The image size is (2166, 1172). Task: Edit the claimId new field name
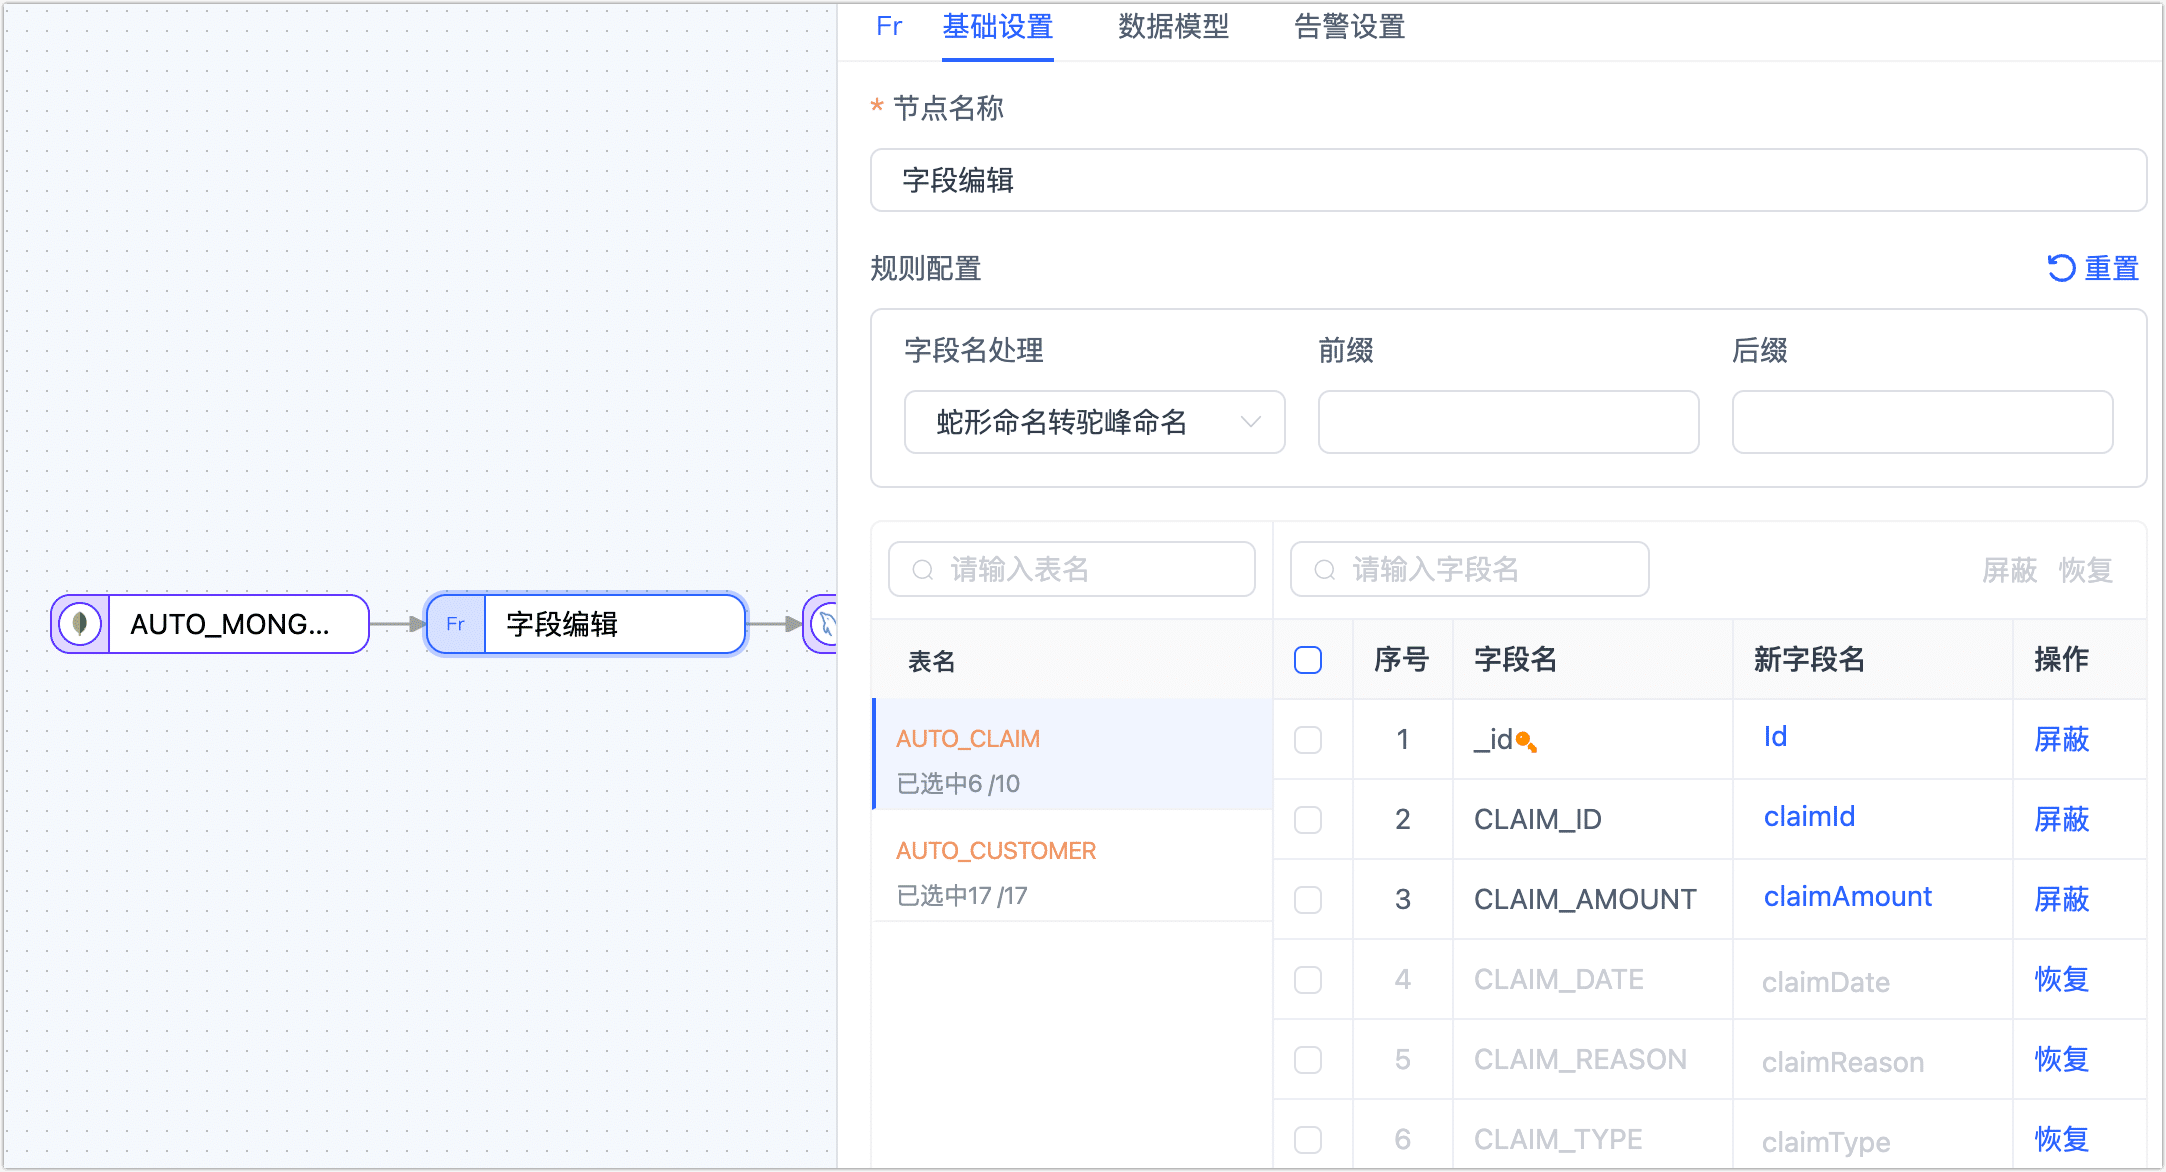point(1809,817)
